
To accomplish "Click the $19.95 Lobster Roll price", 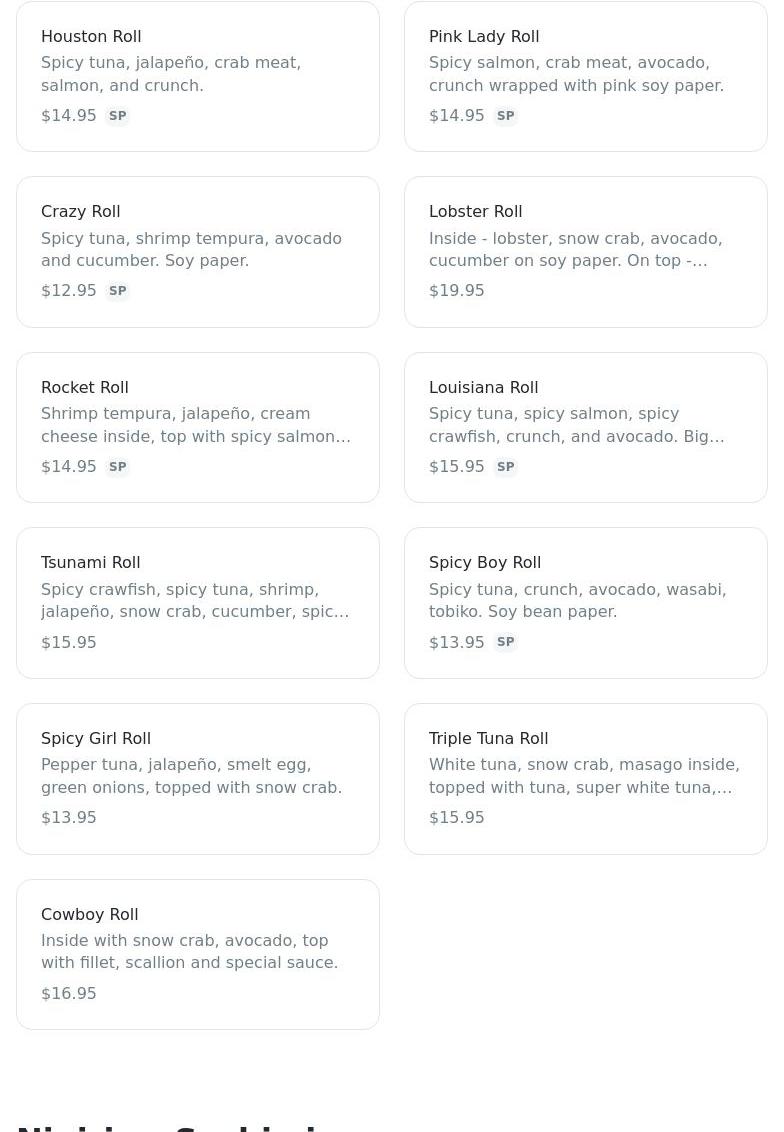I will [x=456, y=291].
